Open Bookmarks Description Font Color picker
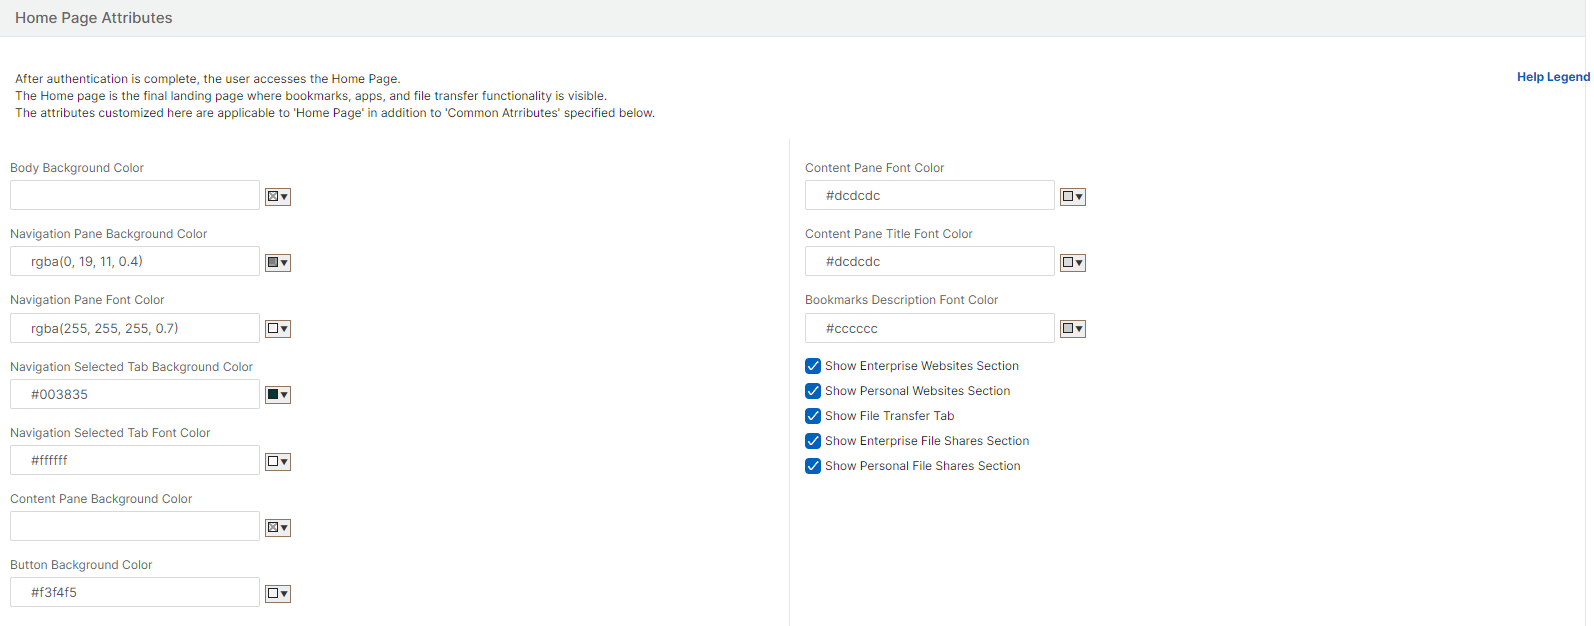Image resolution: width=1594 pixels, height=626 pixels. click(x=1072, y=329)
